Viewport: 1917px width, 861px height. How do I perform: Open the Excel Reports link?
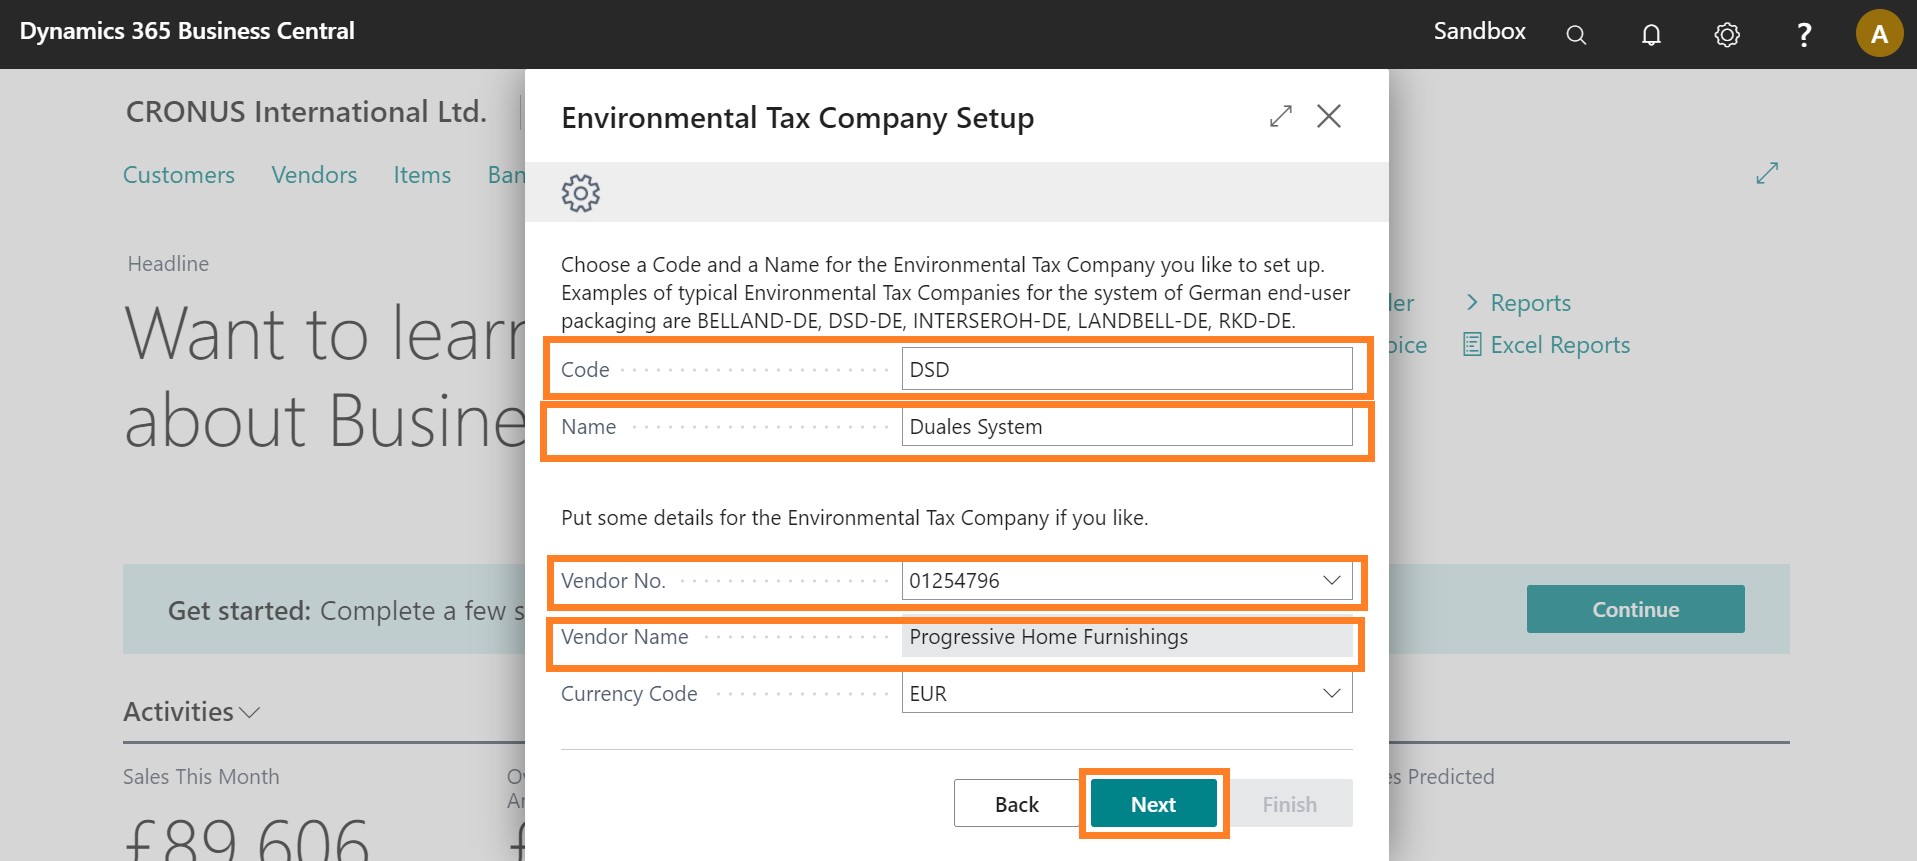1559,345
